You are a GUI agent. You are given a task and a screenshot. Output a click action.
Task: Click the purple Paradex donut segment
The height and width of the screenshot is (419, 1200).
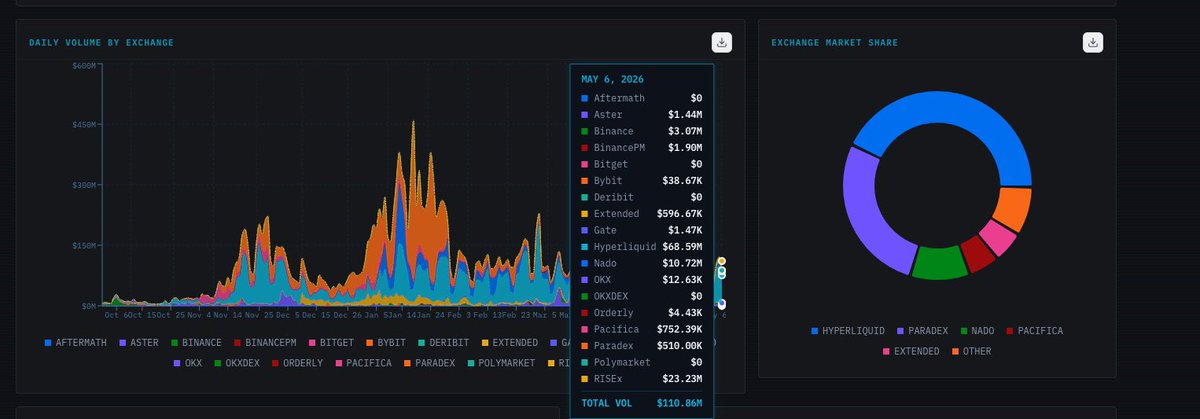click(x=865, y=212)
